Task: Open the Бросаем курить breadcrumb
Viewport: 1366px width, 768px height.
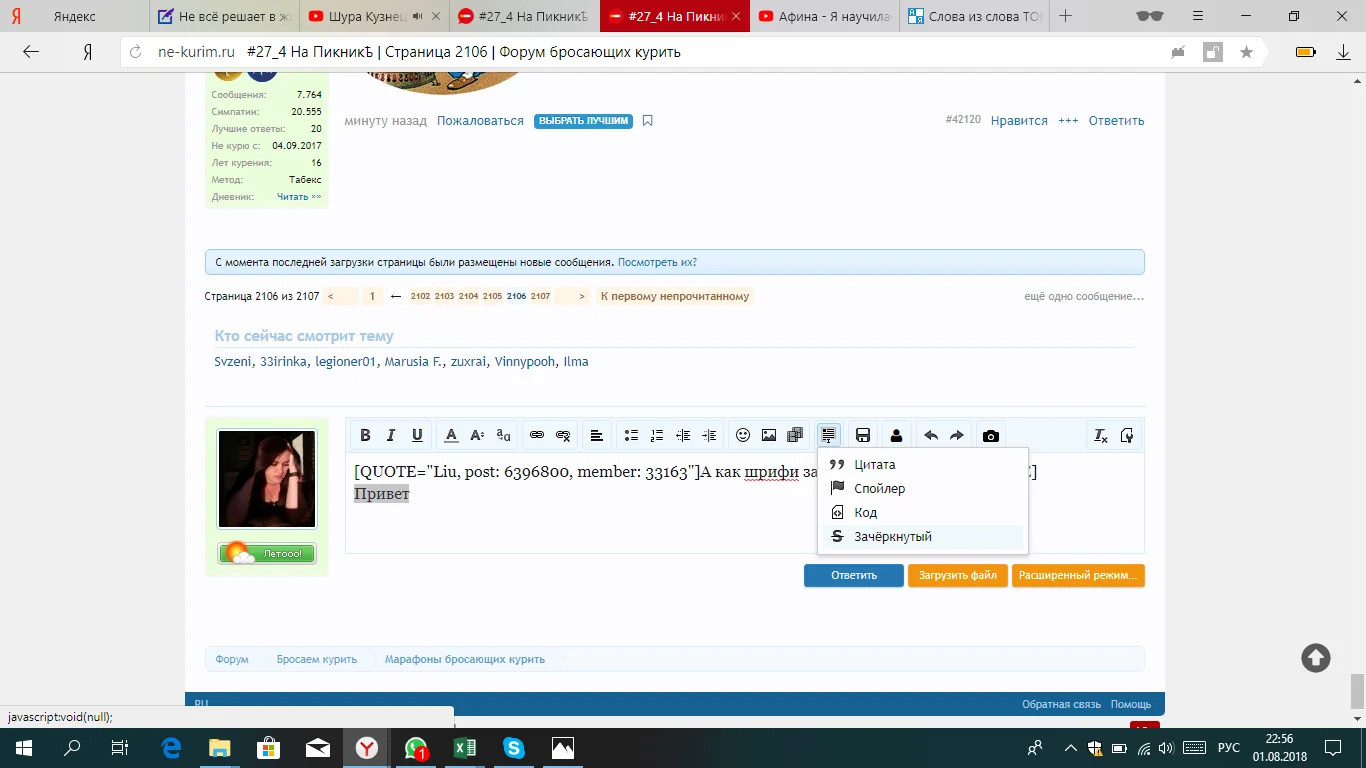Action: [317, 660]
